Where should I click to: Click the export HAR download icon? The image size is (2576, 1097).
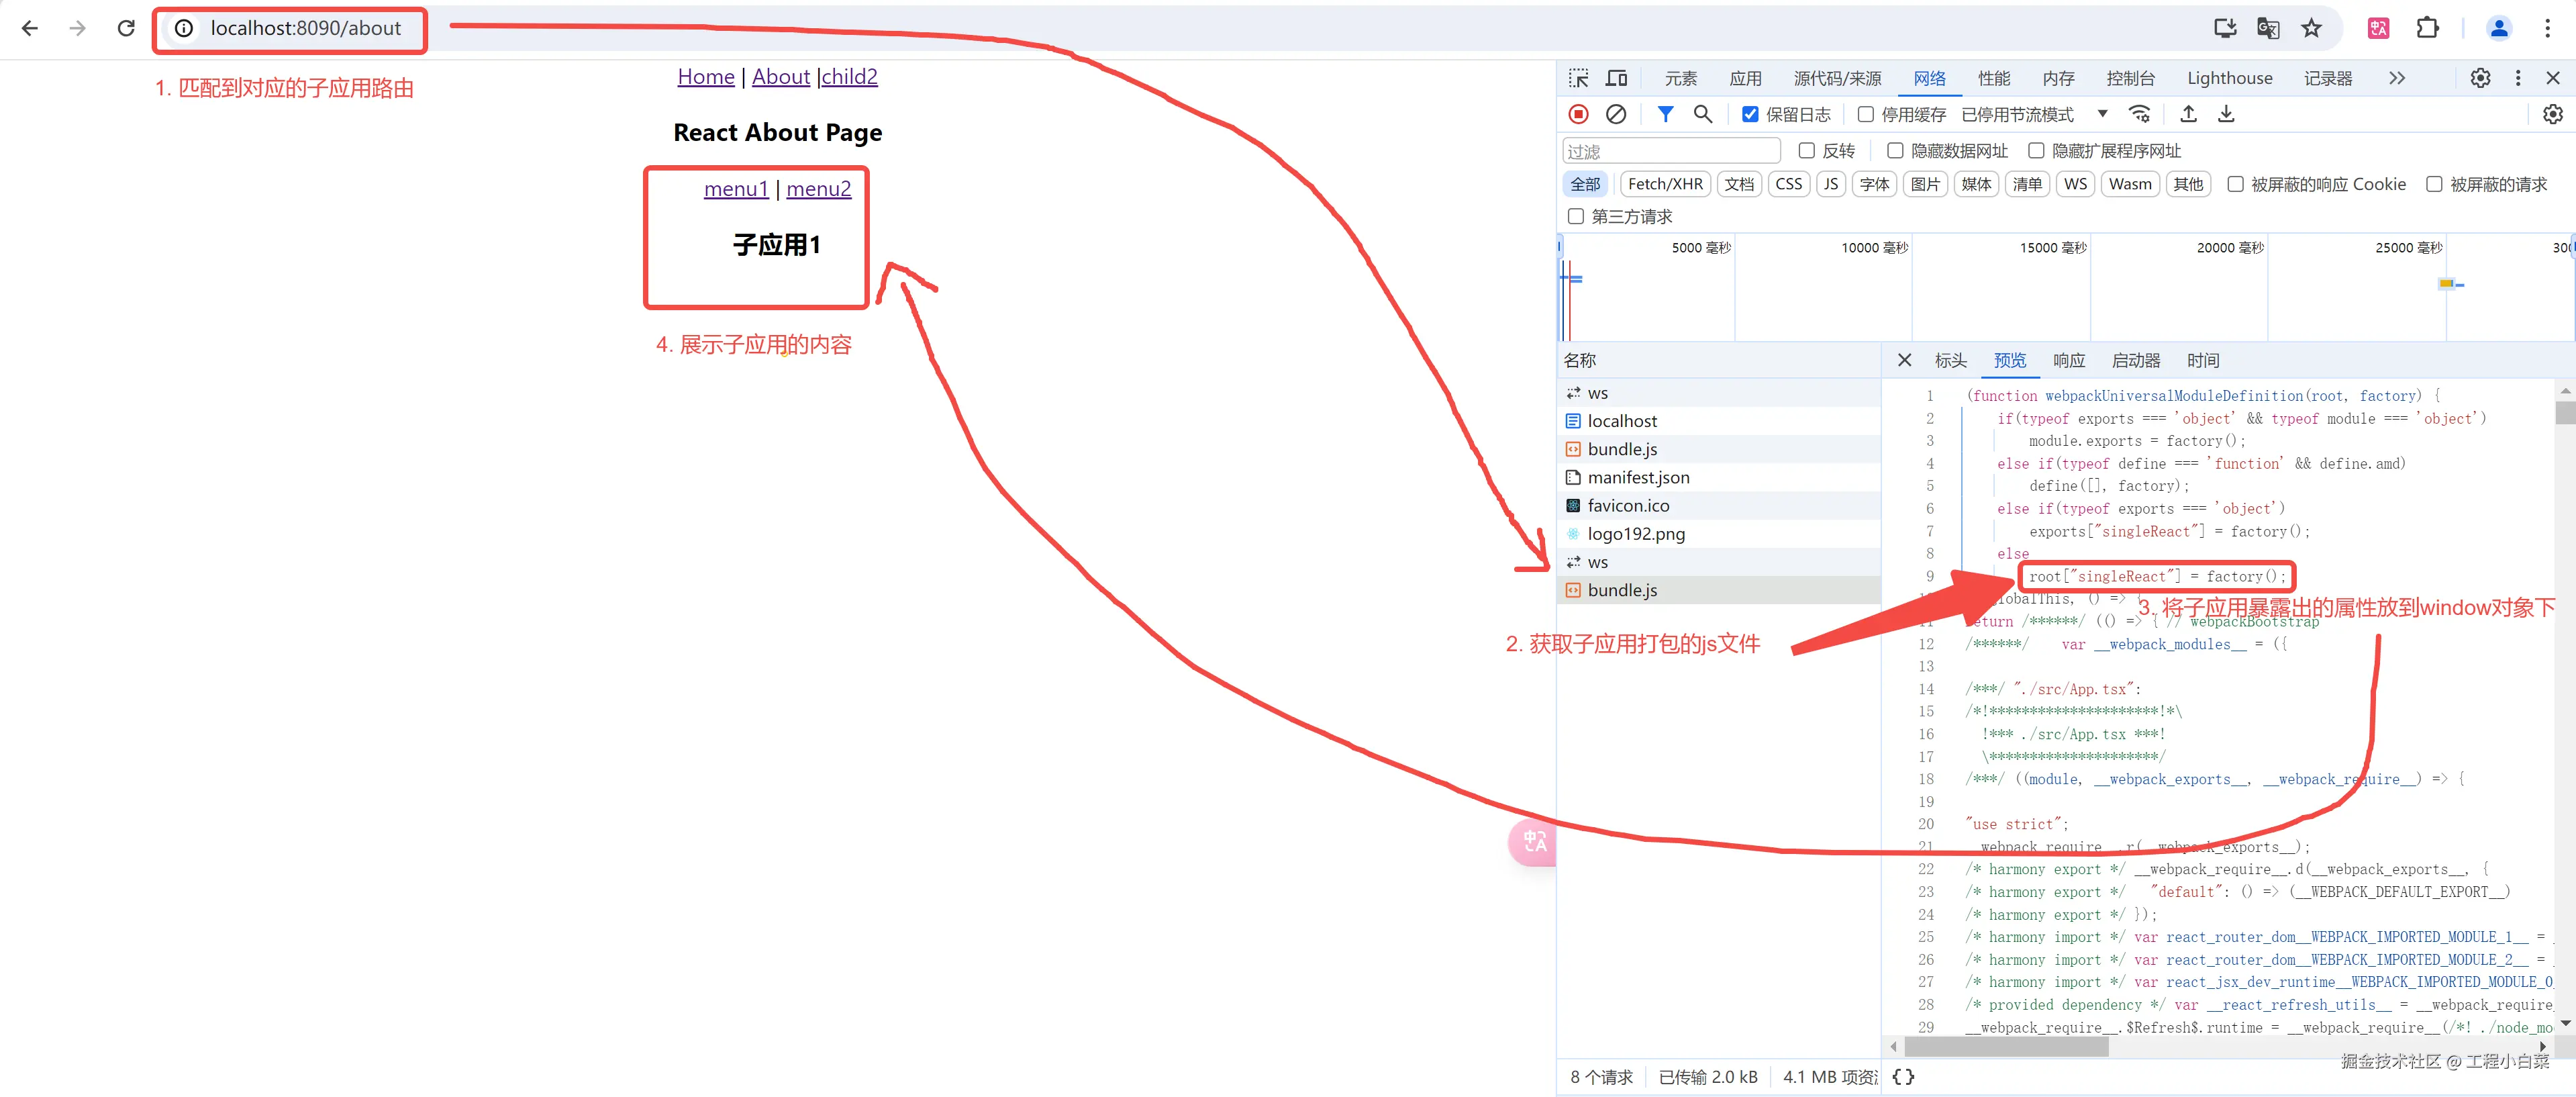pyautogui.click(x=2226, y=114)
